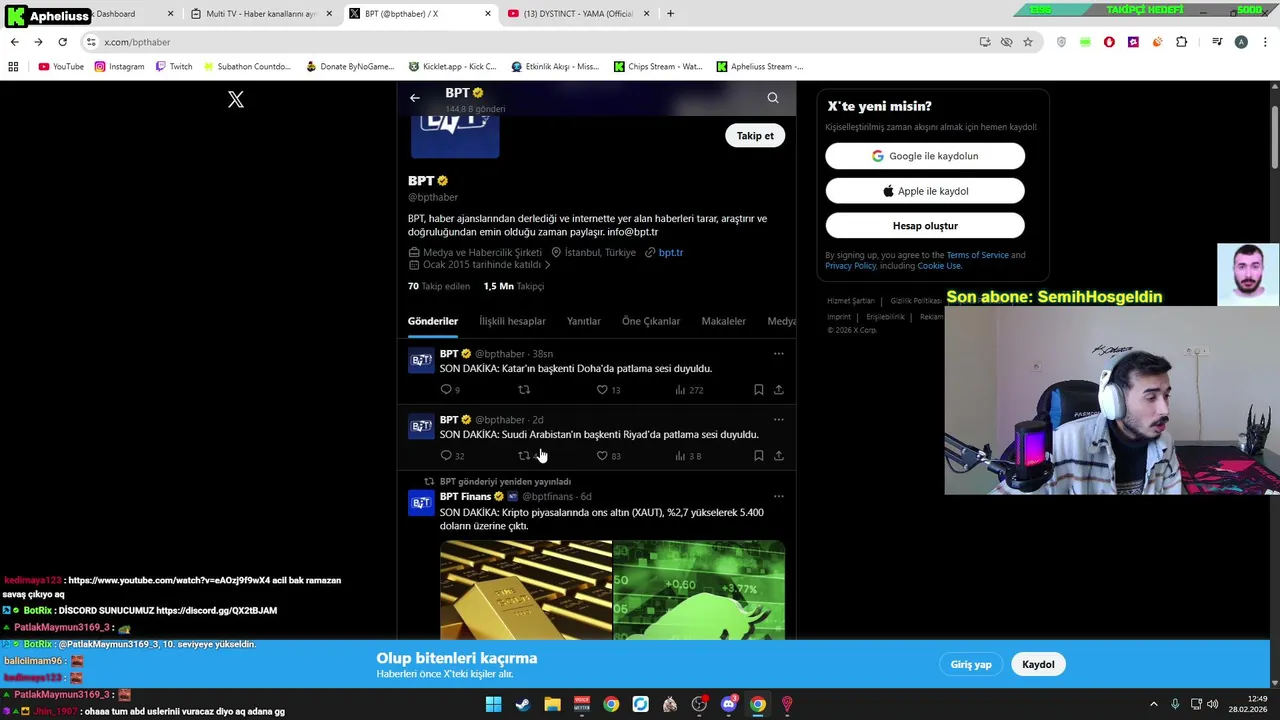Image resolution: width=1280 pixels, height=720 pixels.
Task: Reply to the Riyad explosion post
Action: tap(446, 456)
